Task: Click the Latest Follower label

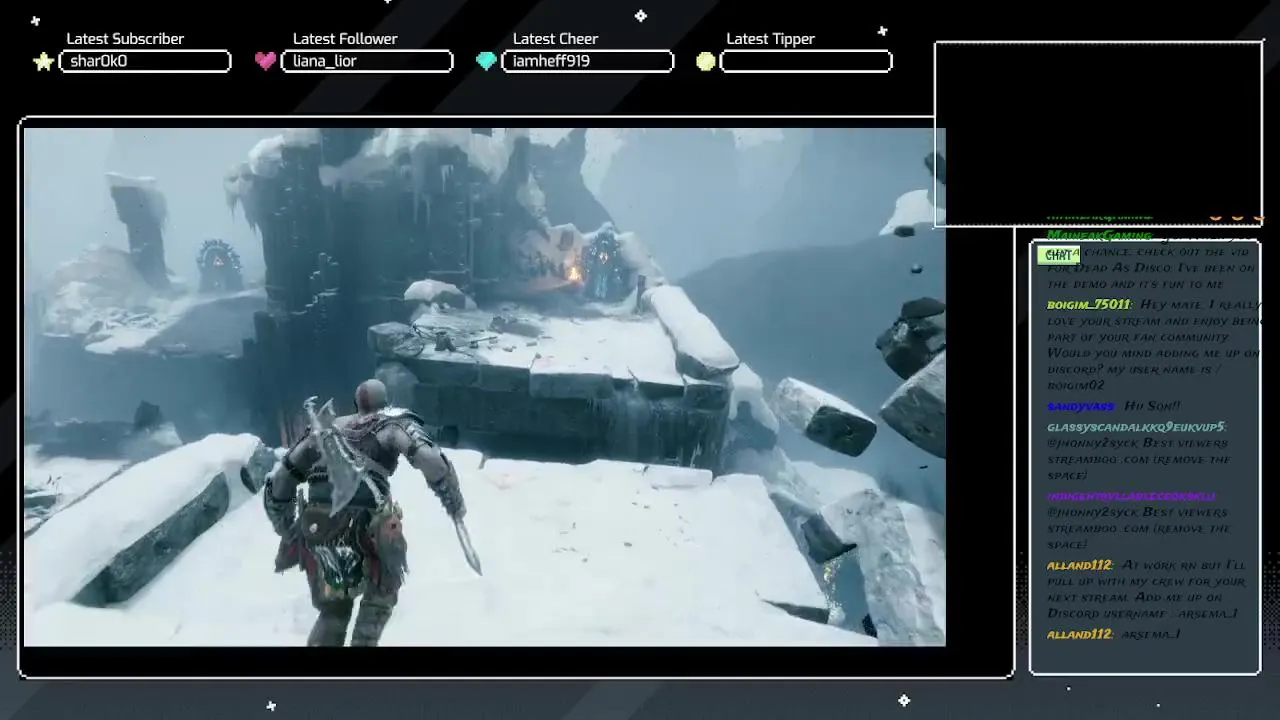Action: pyautogui.click(x=345, y=39)
